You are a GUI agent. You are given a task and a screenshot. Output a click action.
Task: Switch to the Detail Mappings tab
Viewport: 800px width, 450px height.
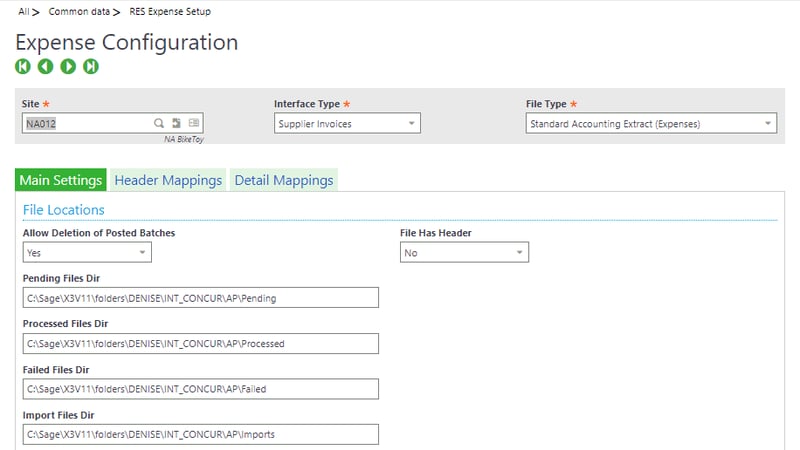[283, 180]
